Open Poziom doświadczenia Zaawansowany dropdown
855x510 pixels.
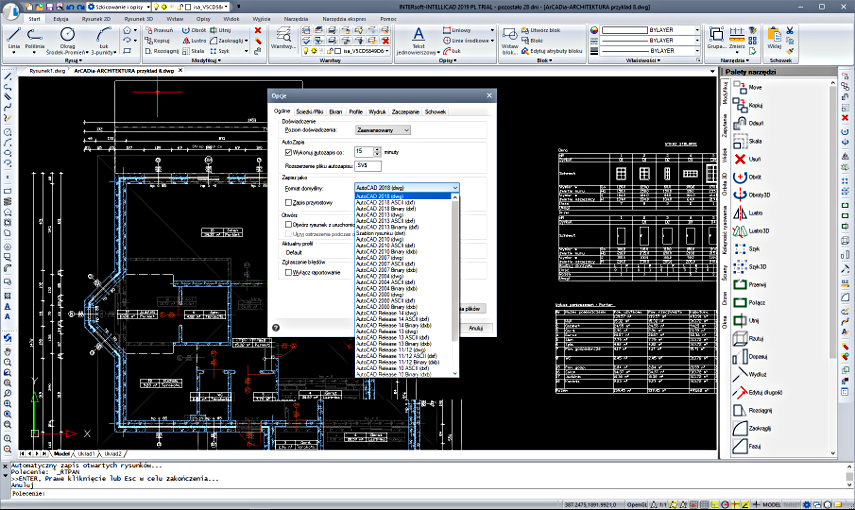pyautogui.click(x=382, y=130)
